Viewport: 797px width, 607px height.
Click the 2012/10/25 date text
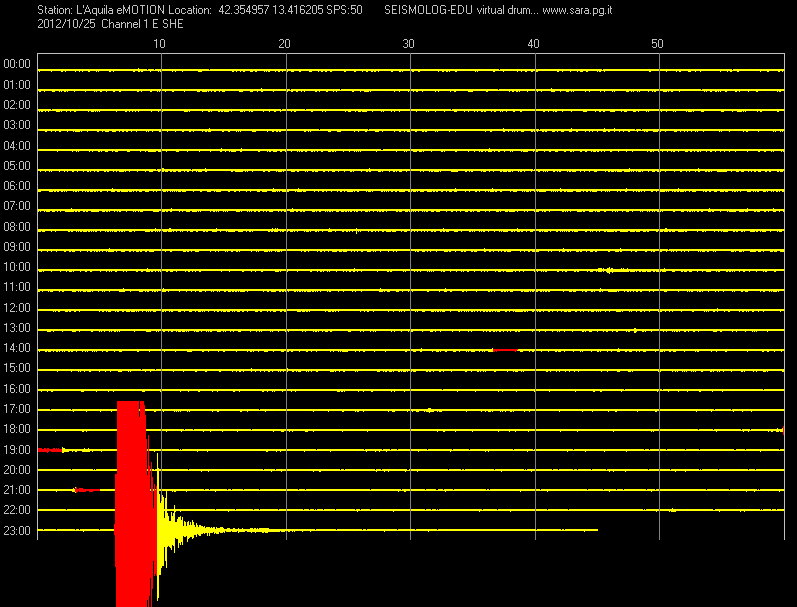[x=66, y=24]
